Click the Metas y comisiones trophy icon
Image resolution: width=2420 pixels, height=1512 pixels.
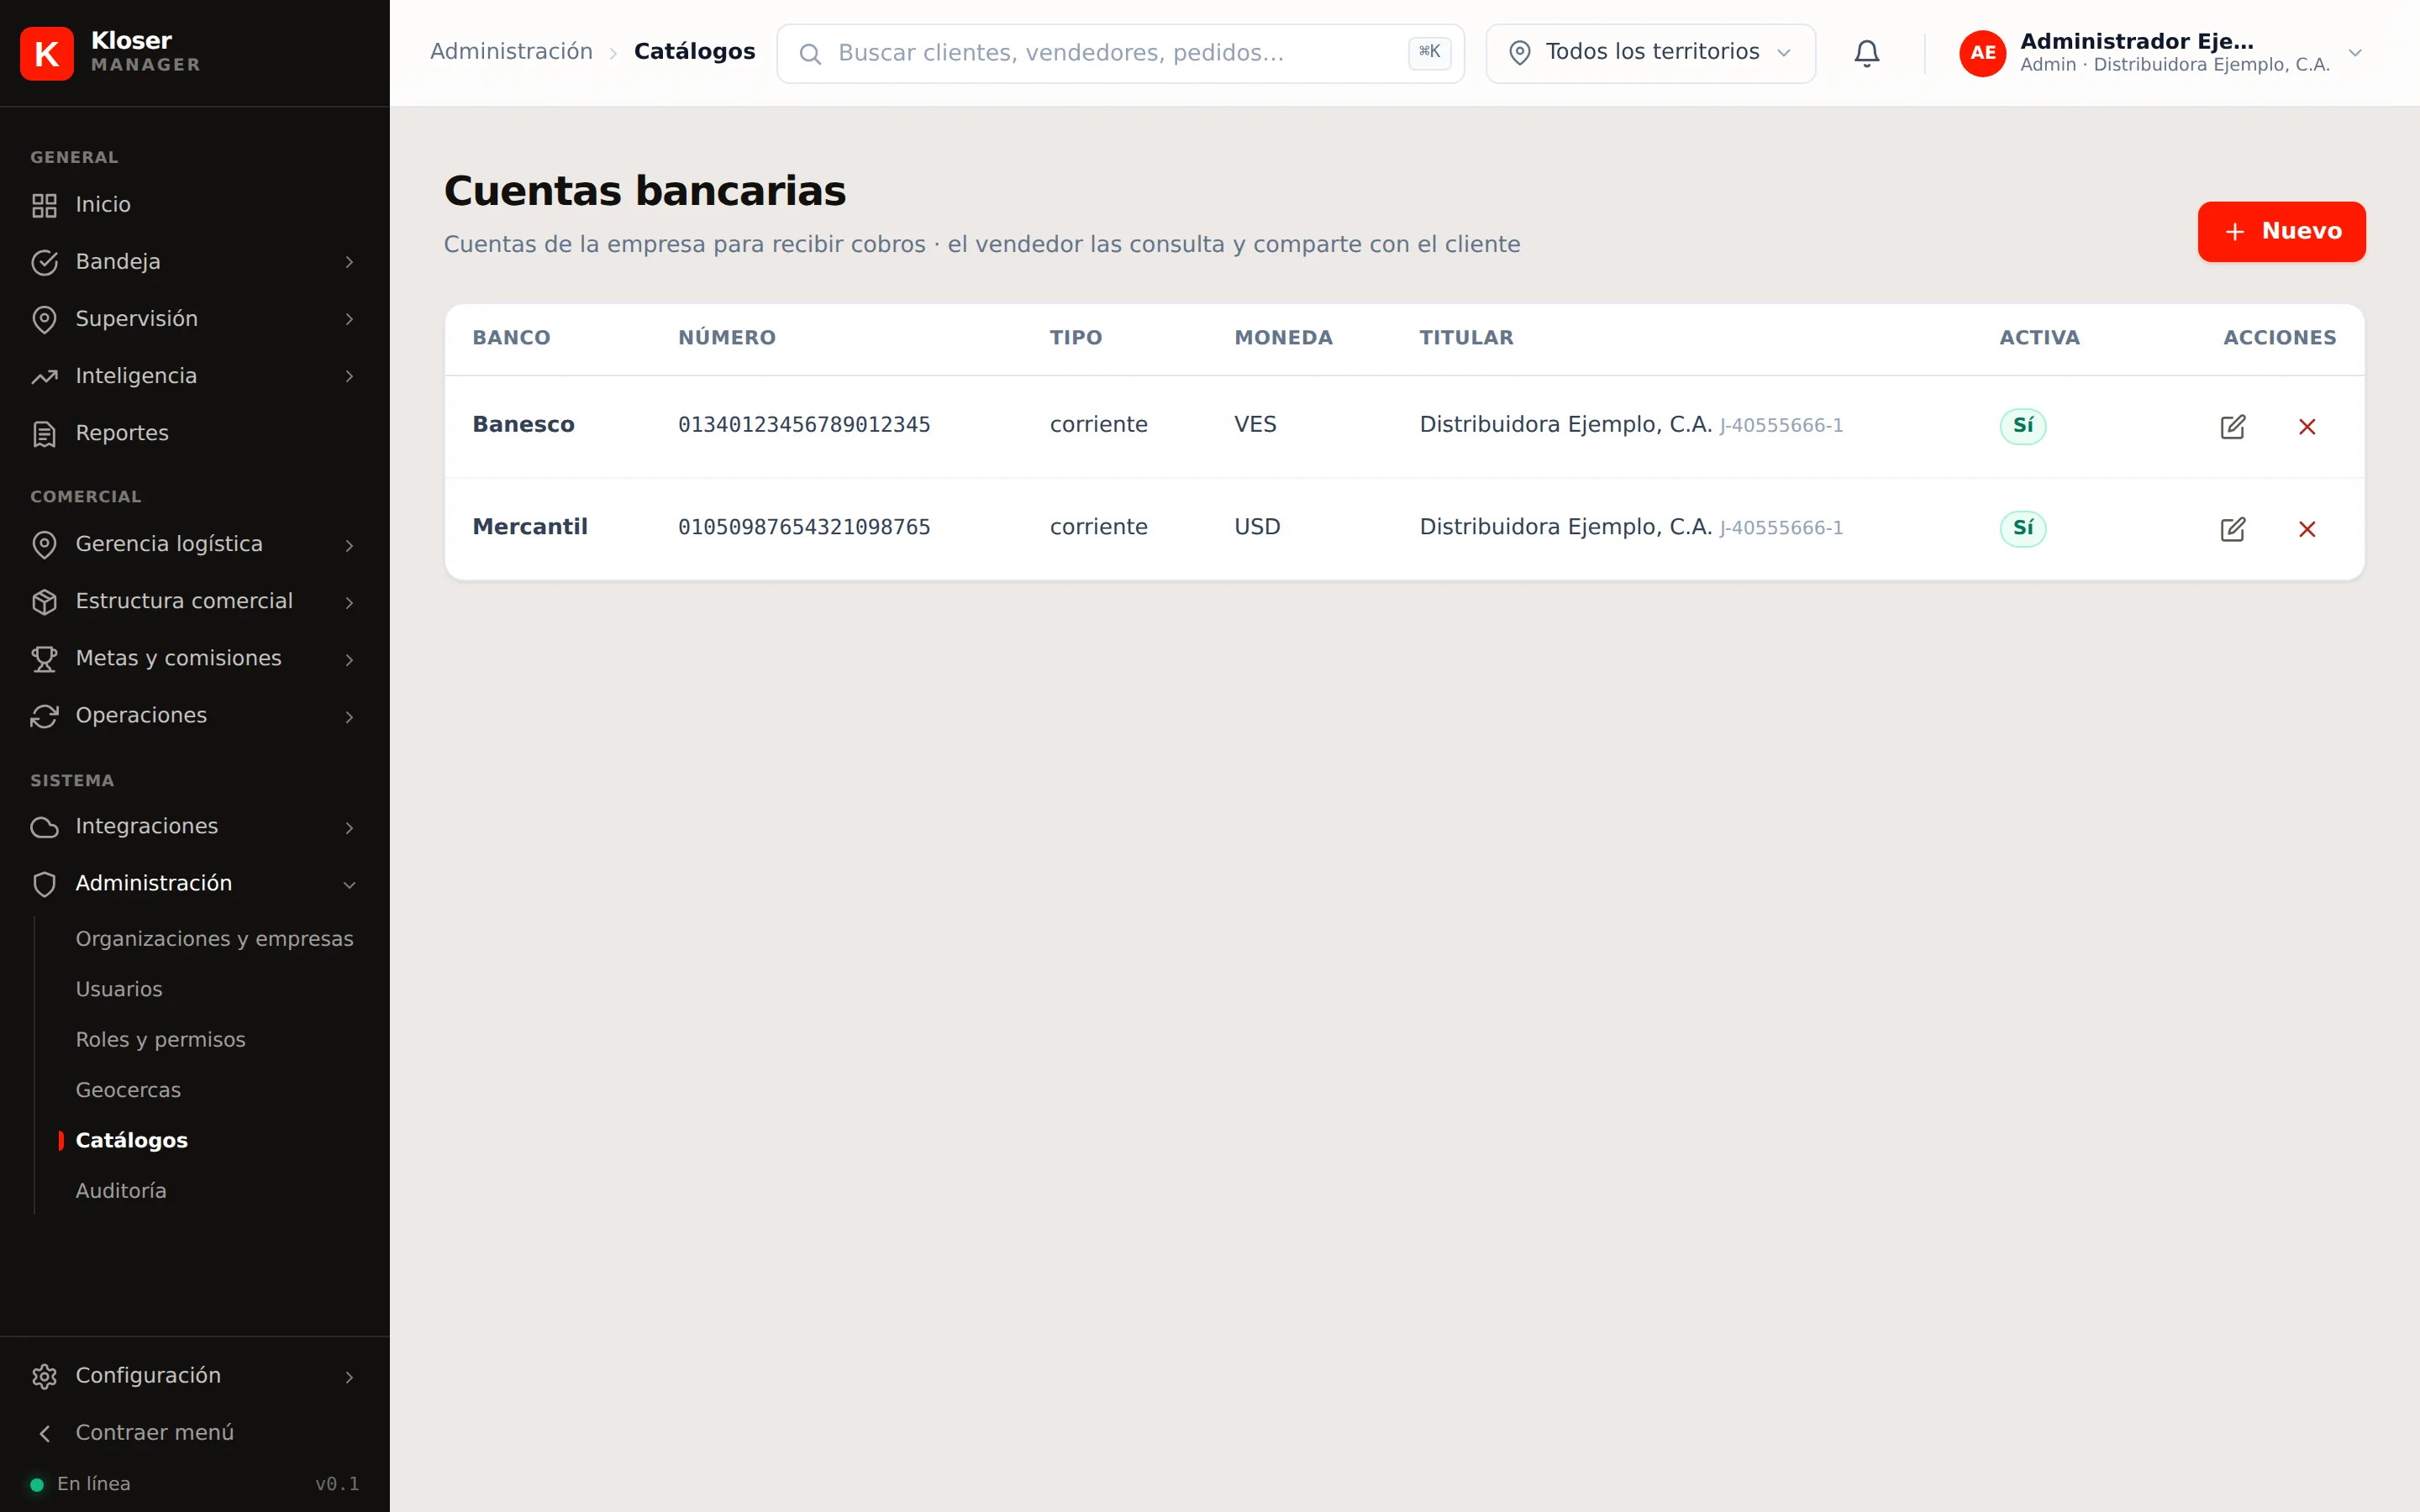(44, 659)
